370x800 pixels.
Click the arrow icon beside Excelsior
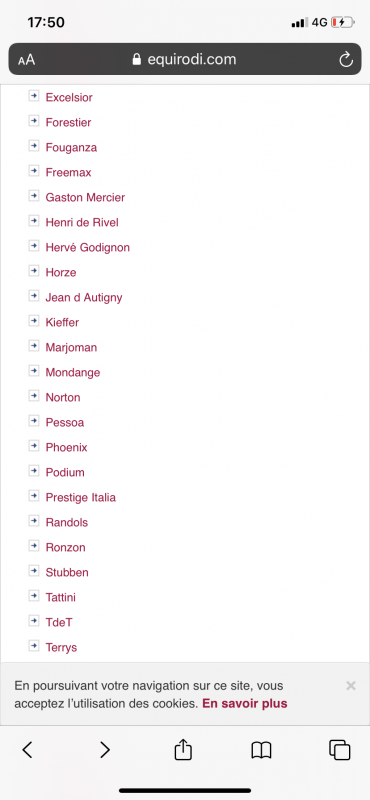[34, 96]
